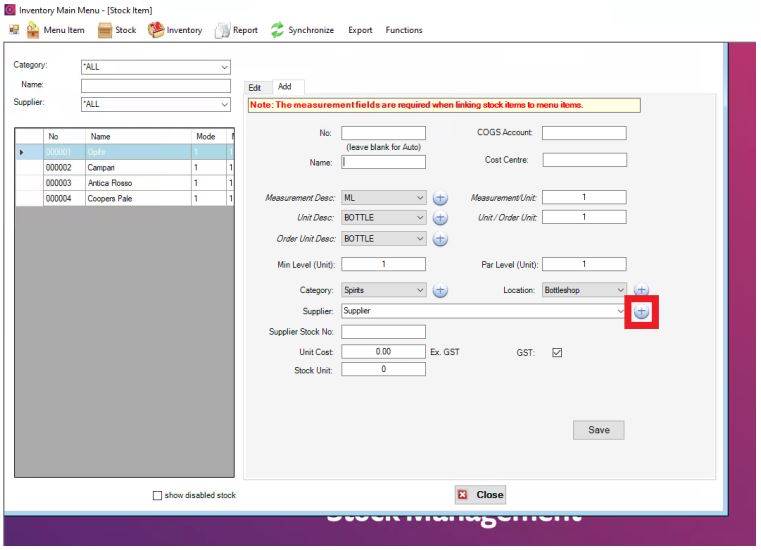761x550 pixels.
Task: Add new Measurement Desc with plus icon
Action: pos(440,197)
